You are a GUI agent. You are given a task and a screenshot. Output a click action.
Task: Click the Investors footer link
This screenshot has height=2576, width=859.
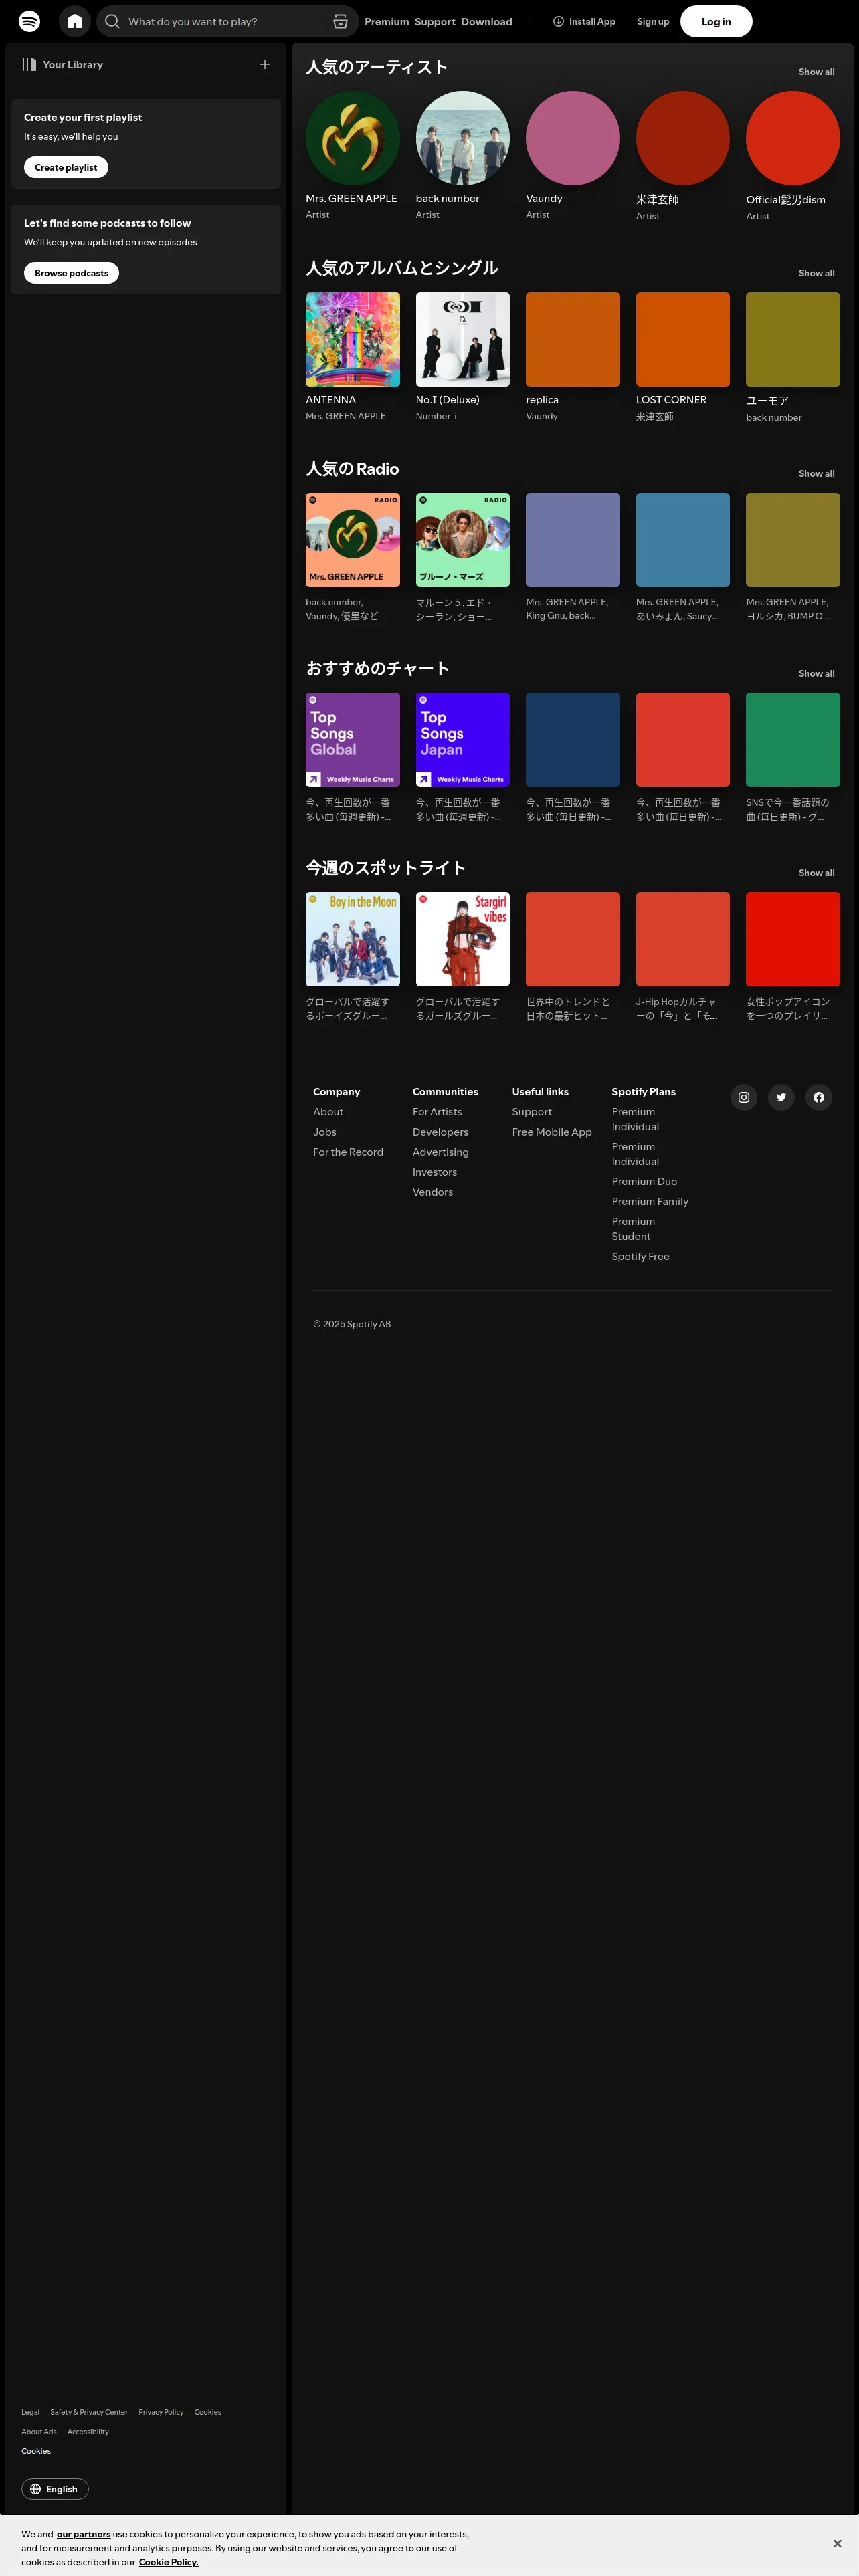435,1172
